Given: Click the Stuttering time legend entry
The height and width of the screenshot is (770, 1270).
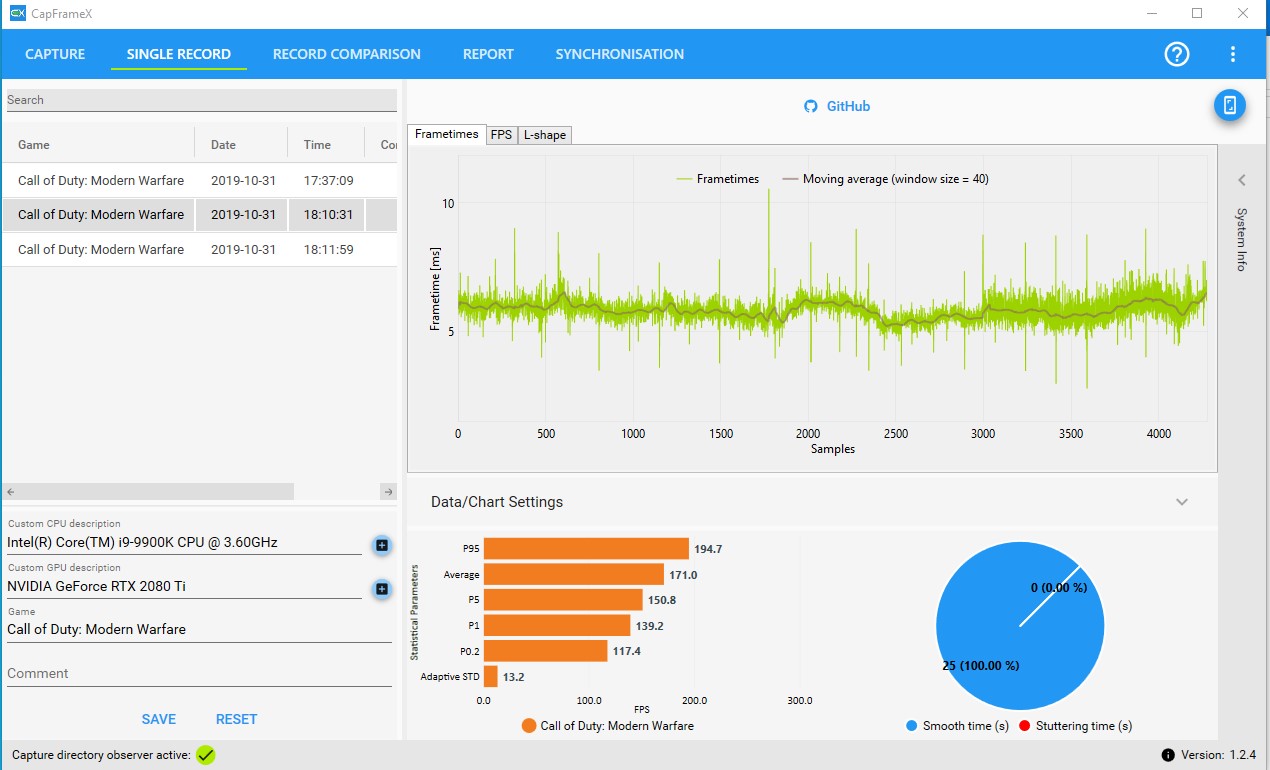Looking at the screenshot, I should point(1075,726).
